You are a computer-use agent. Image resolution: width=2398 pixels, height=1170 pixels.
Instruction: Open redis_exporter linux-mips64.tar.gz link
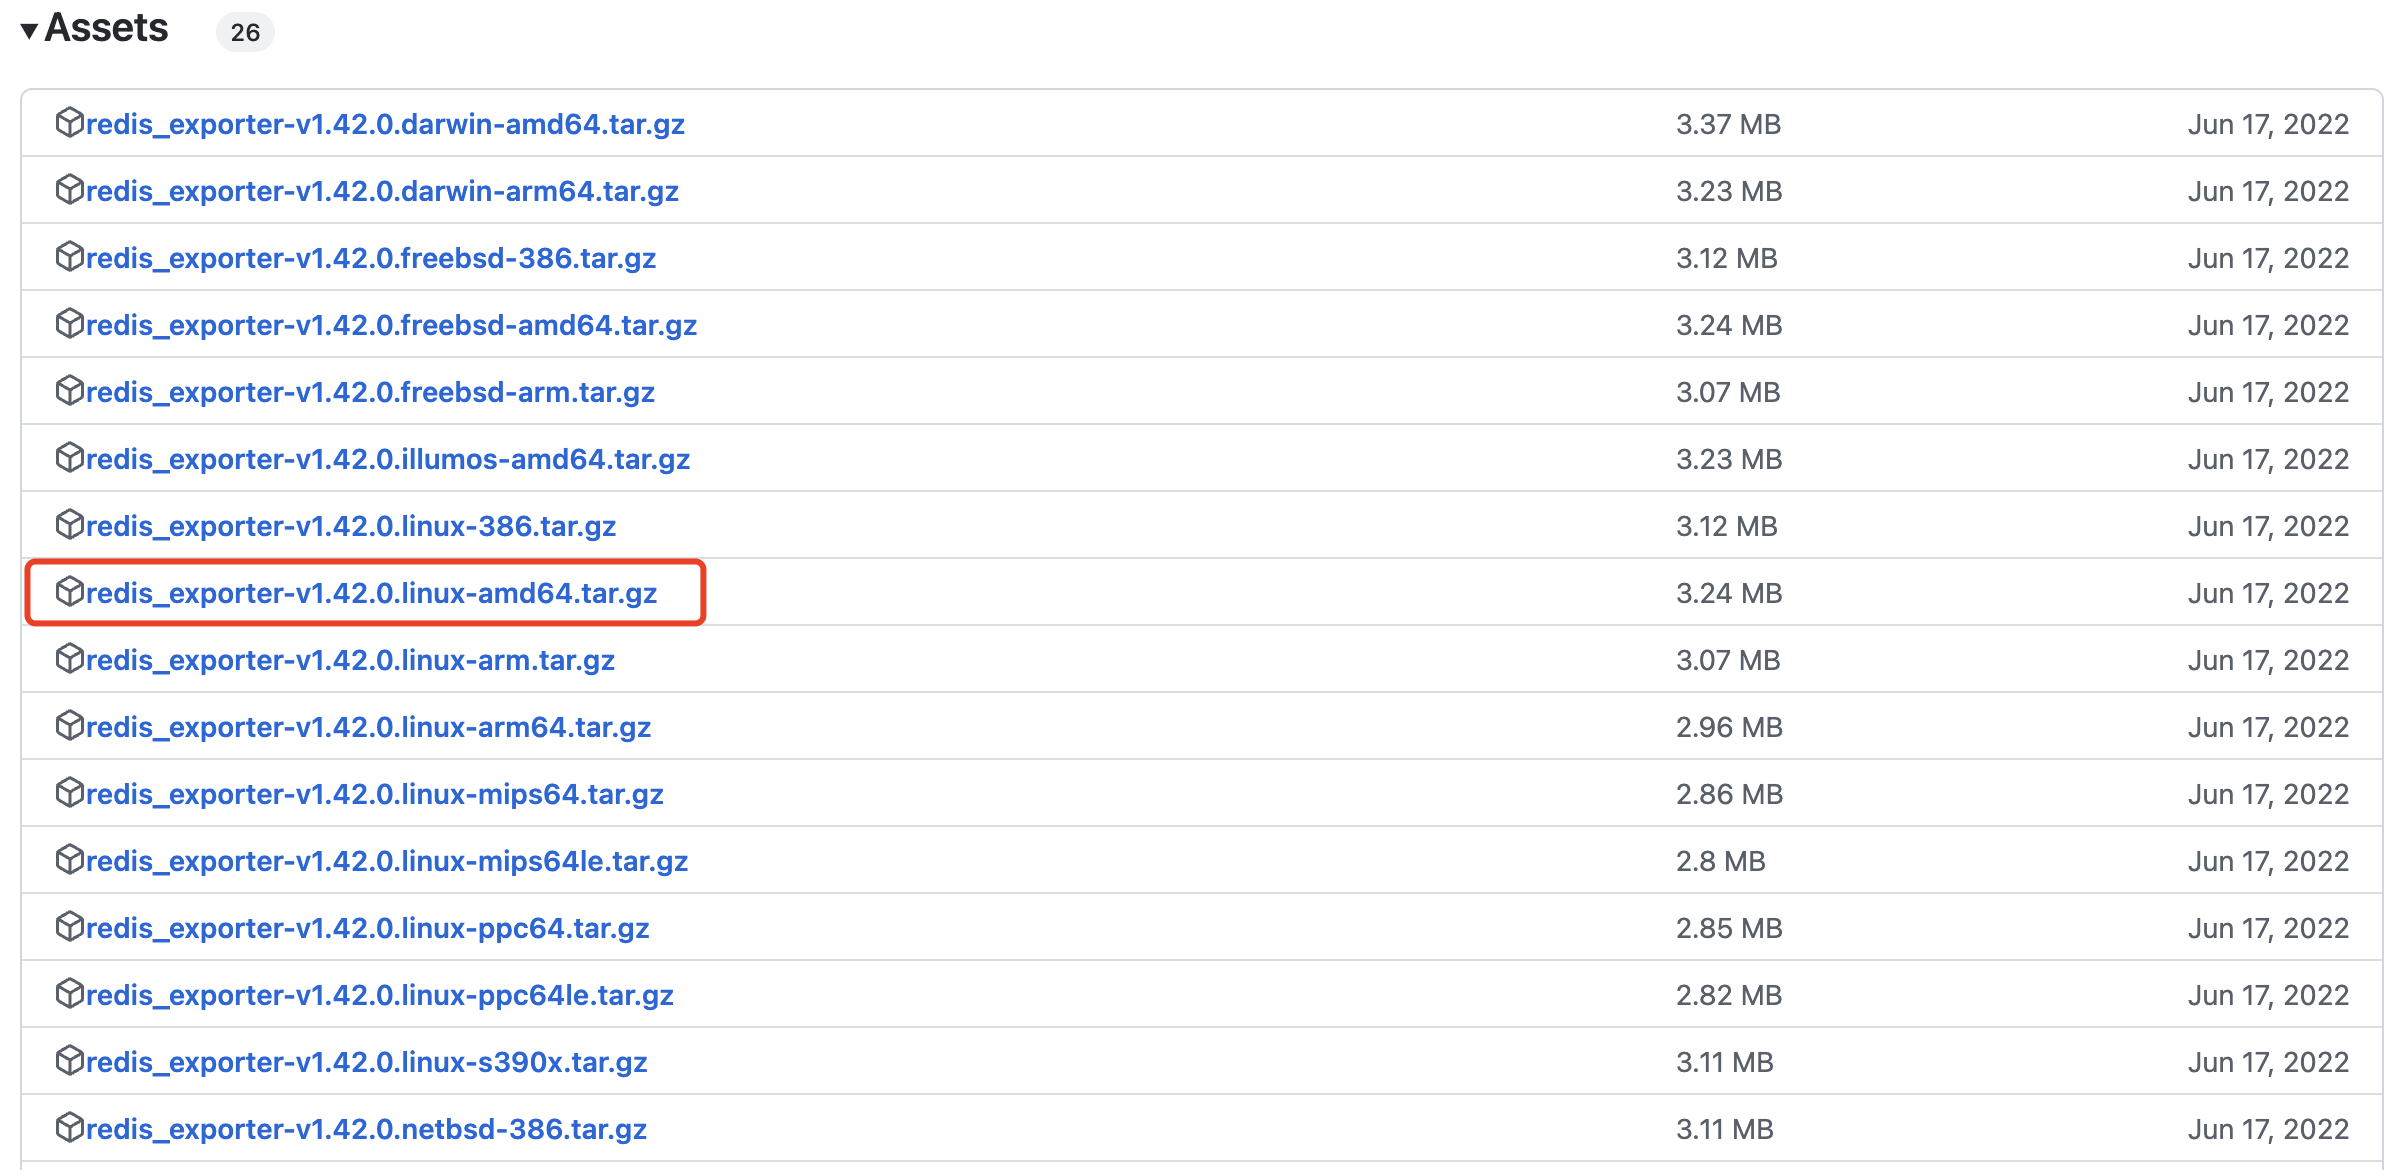(375, 794)
